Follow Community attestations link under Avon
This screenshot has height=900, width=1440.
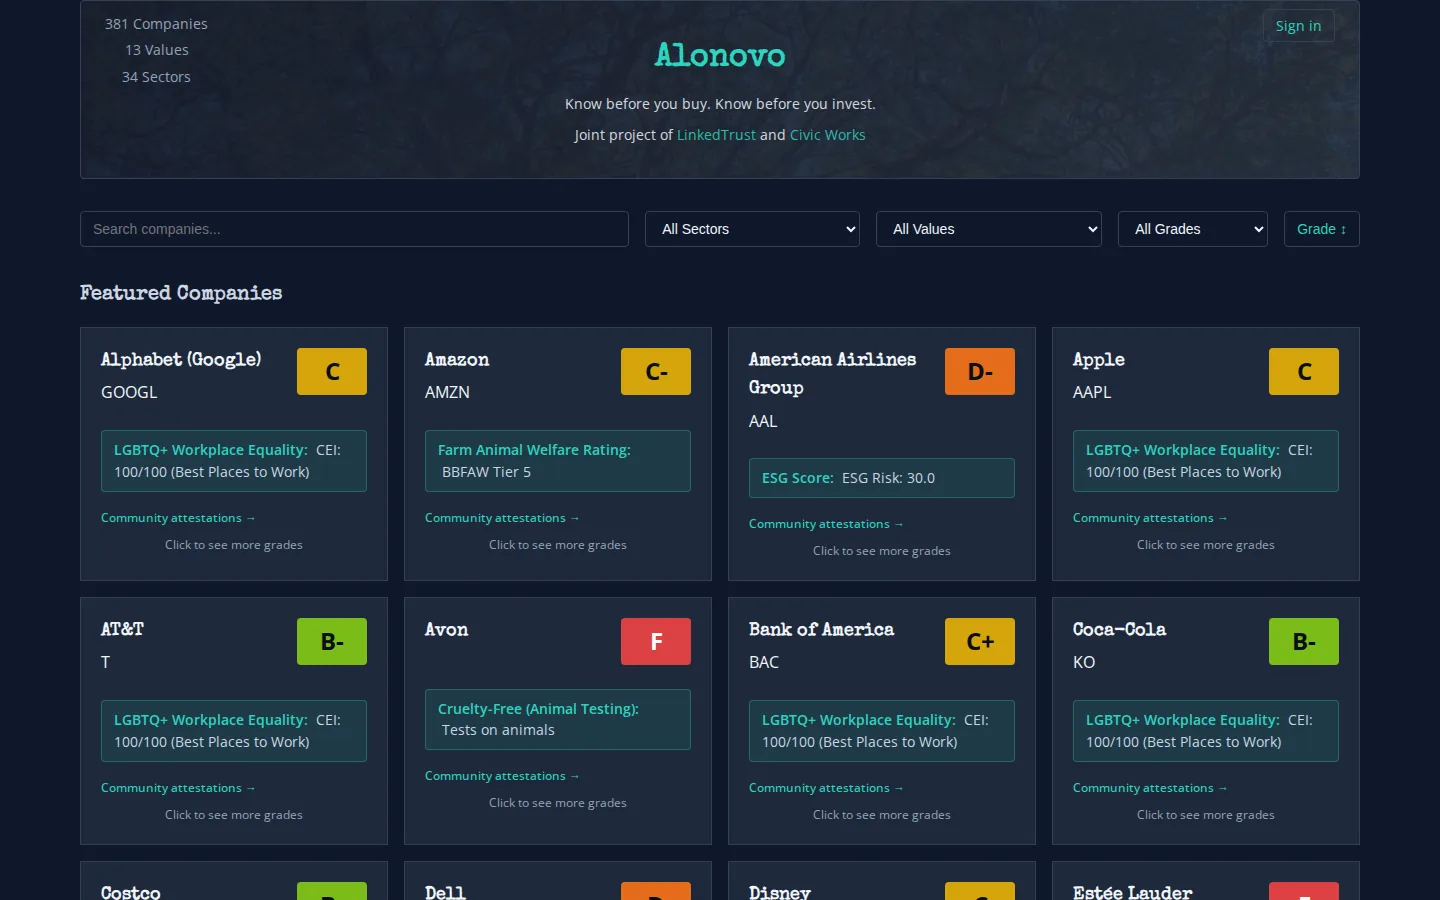(x=502, y=776)
